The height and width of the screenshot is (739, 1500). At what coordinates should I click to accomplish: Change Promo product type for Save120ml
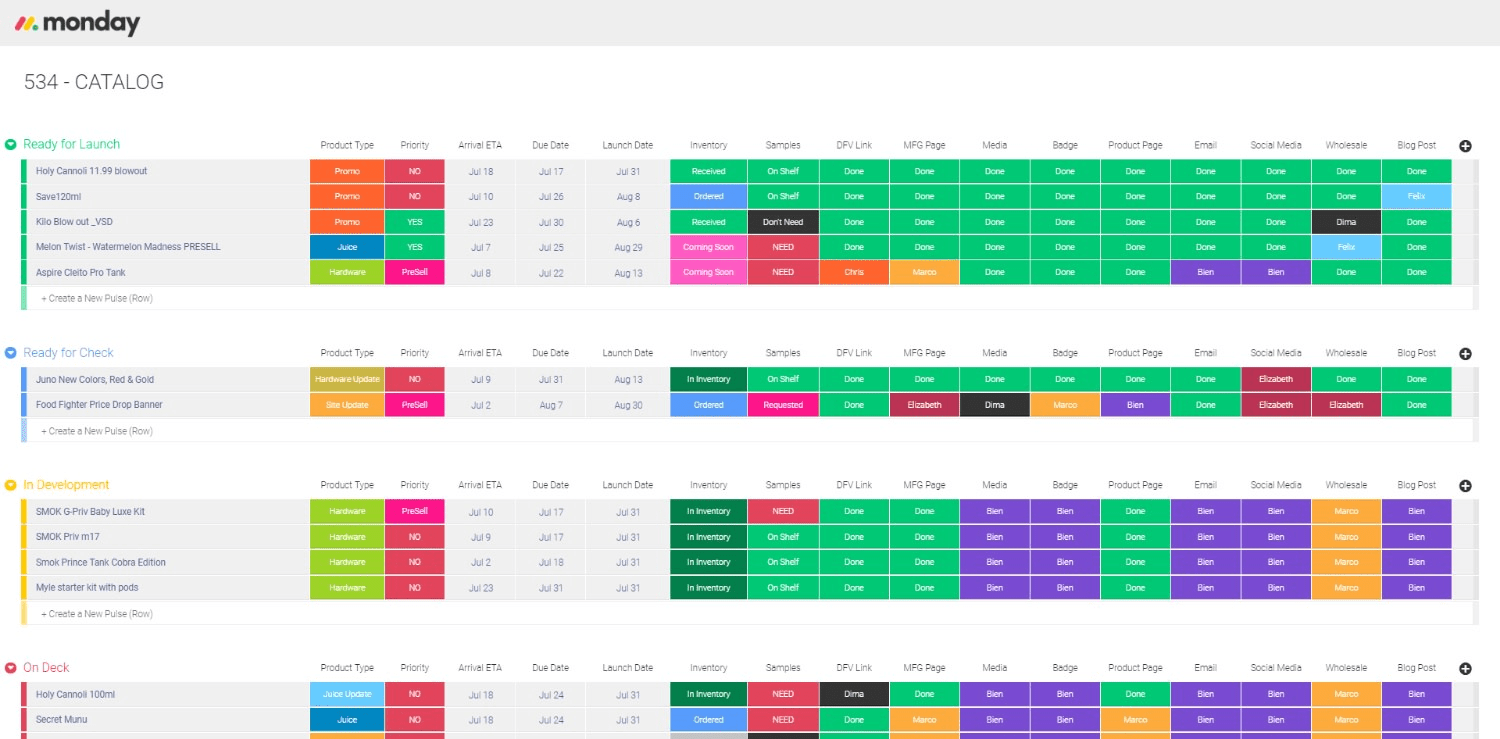347,197
